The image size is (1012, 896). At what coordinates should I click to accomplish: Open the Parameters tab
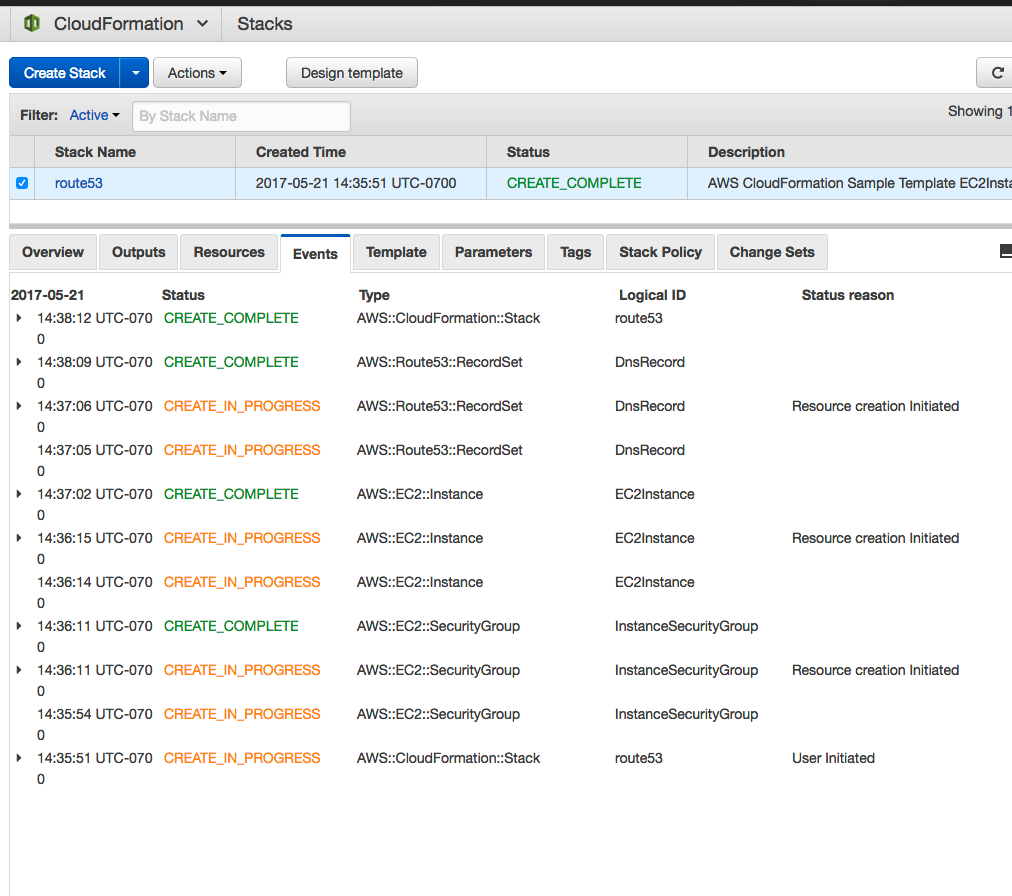(493, 252)
